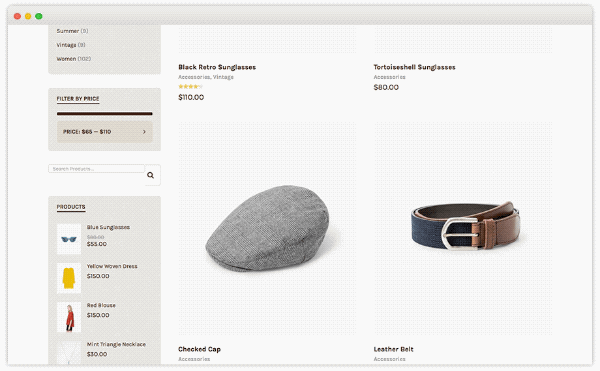Open the Tortoiseshell Sunglasses title
This screenshot has height=371, width=600.
(x=414, y=67)
